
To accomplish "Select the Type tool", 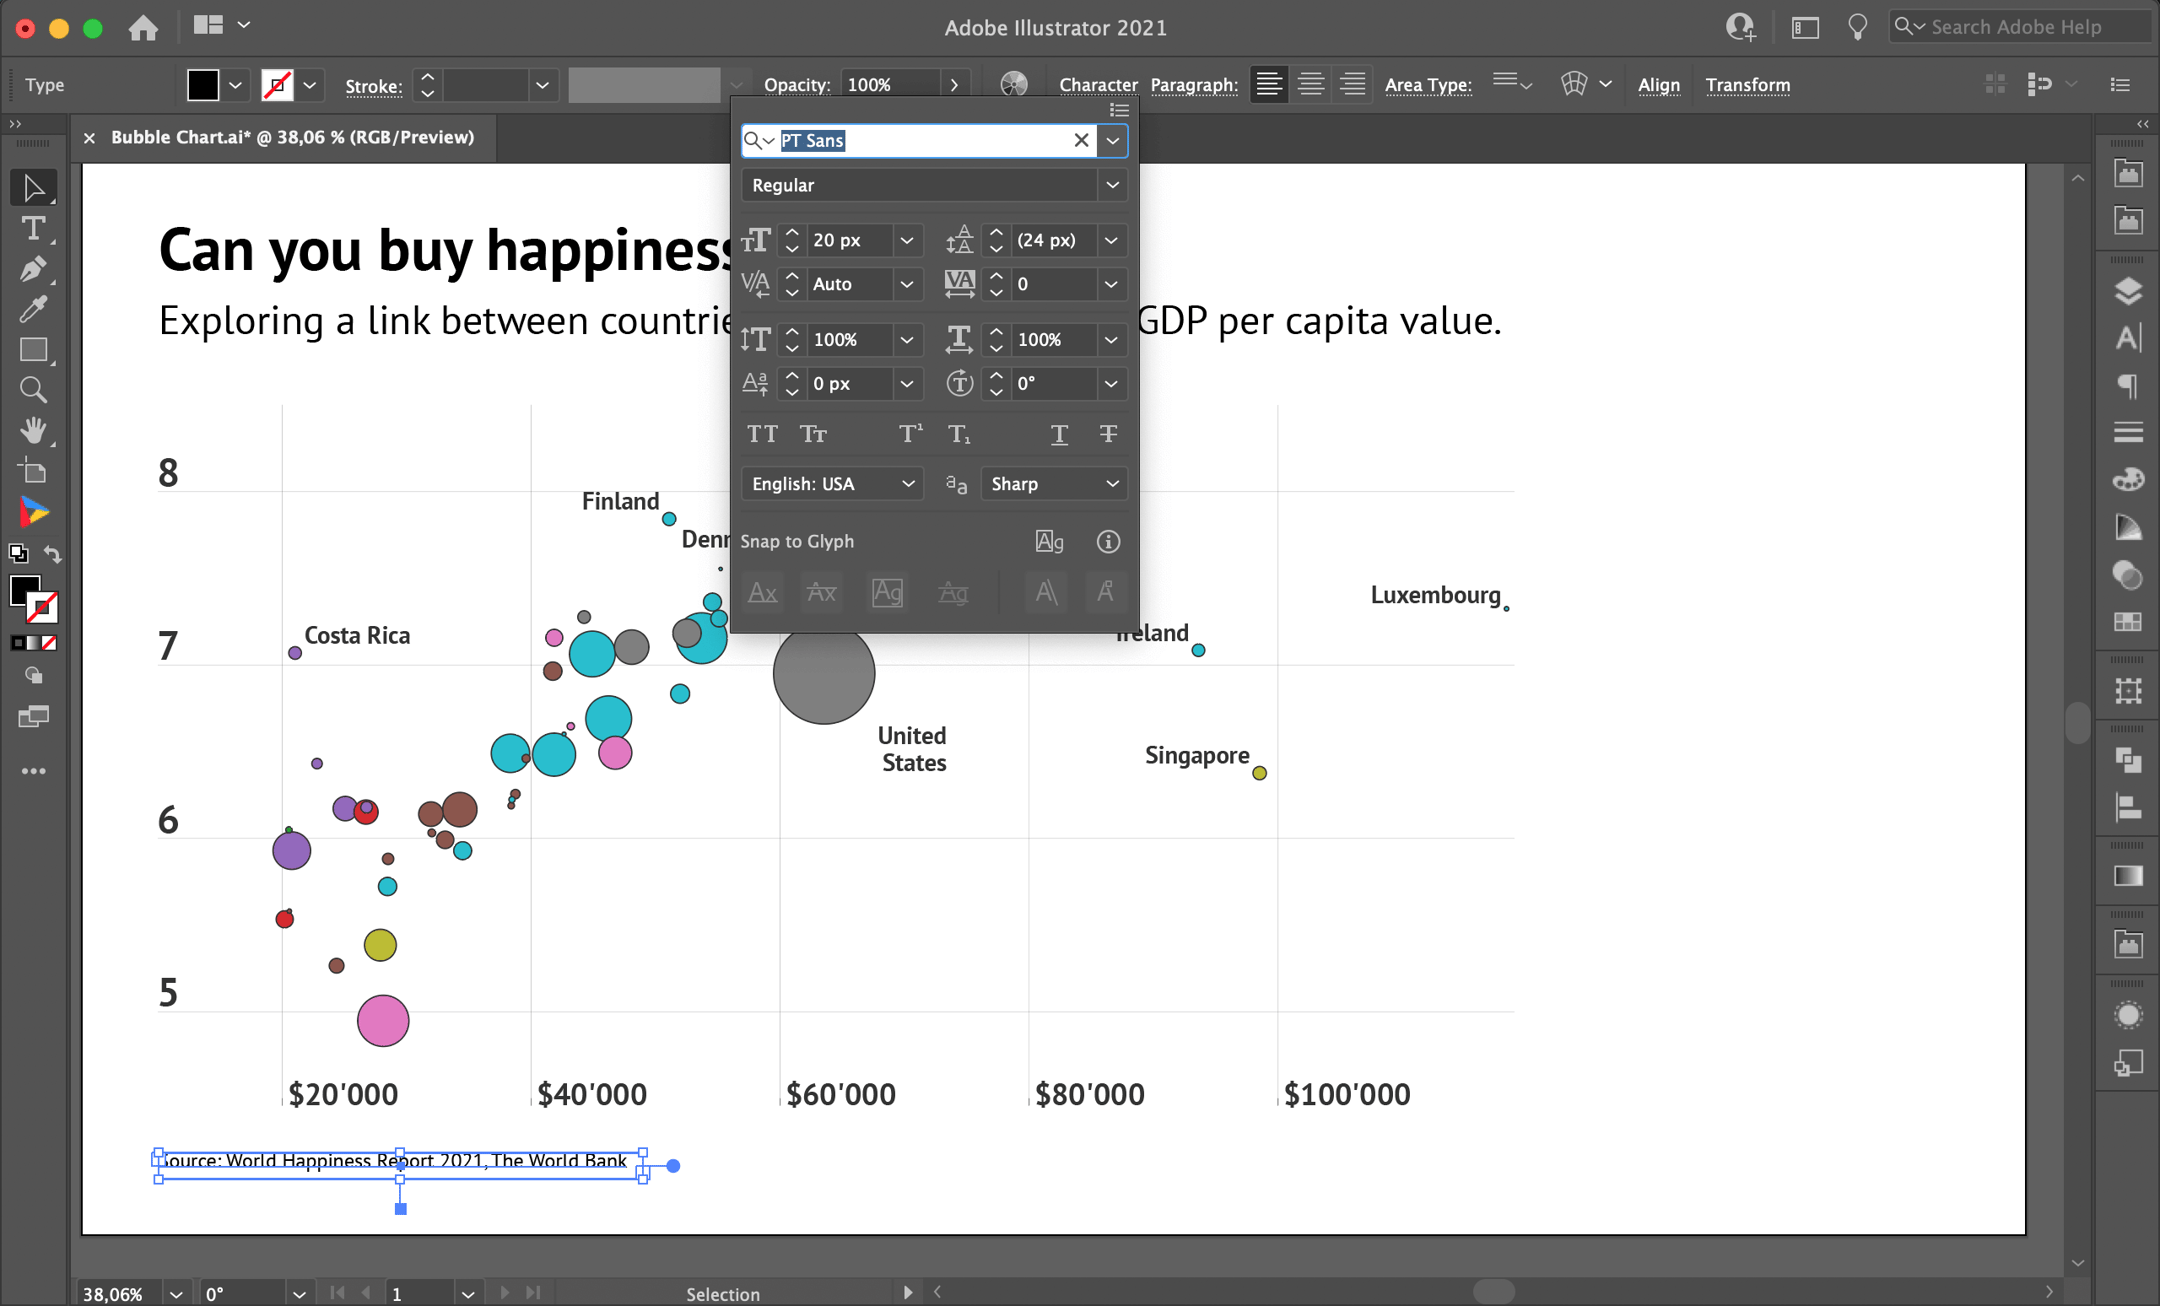I will 33,228.
